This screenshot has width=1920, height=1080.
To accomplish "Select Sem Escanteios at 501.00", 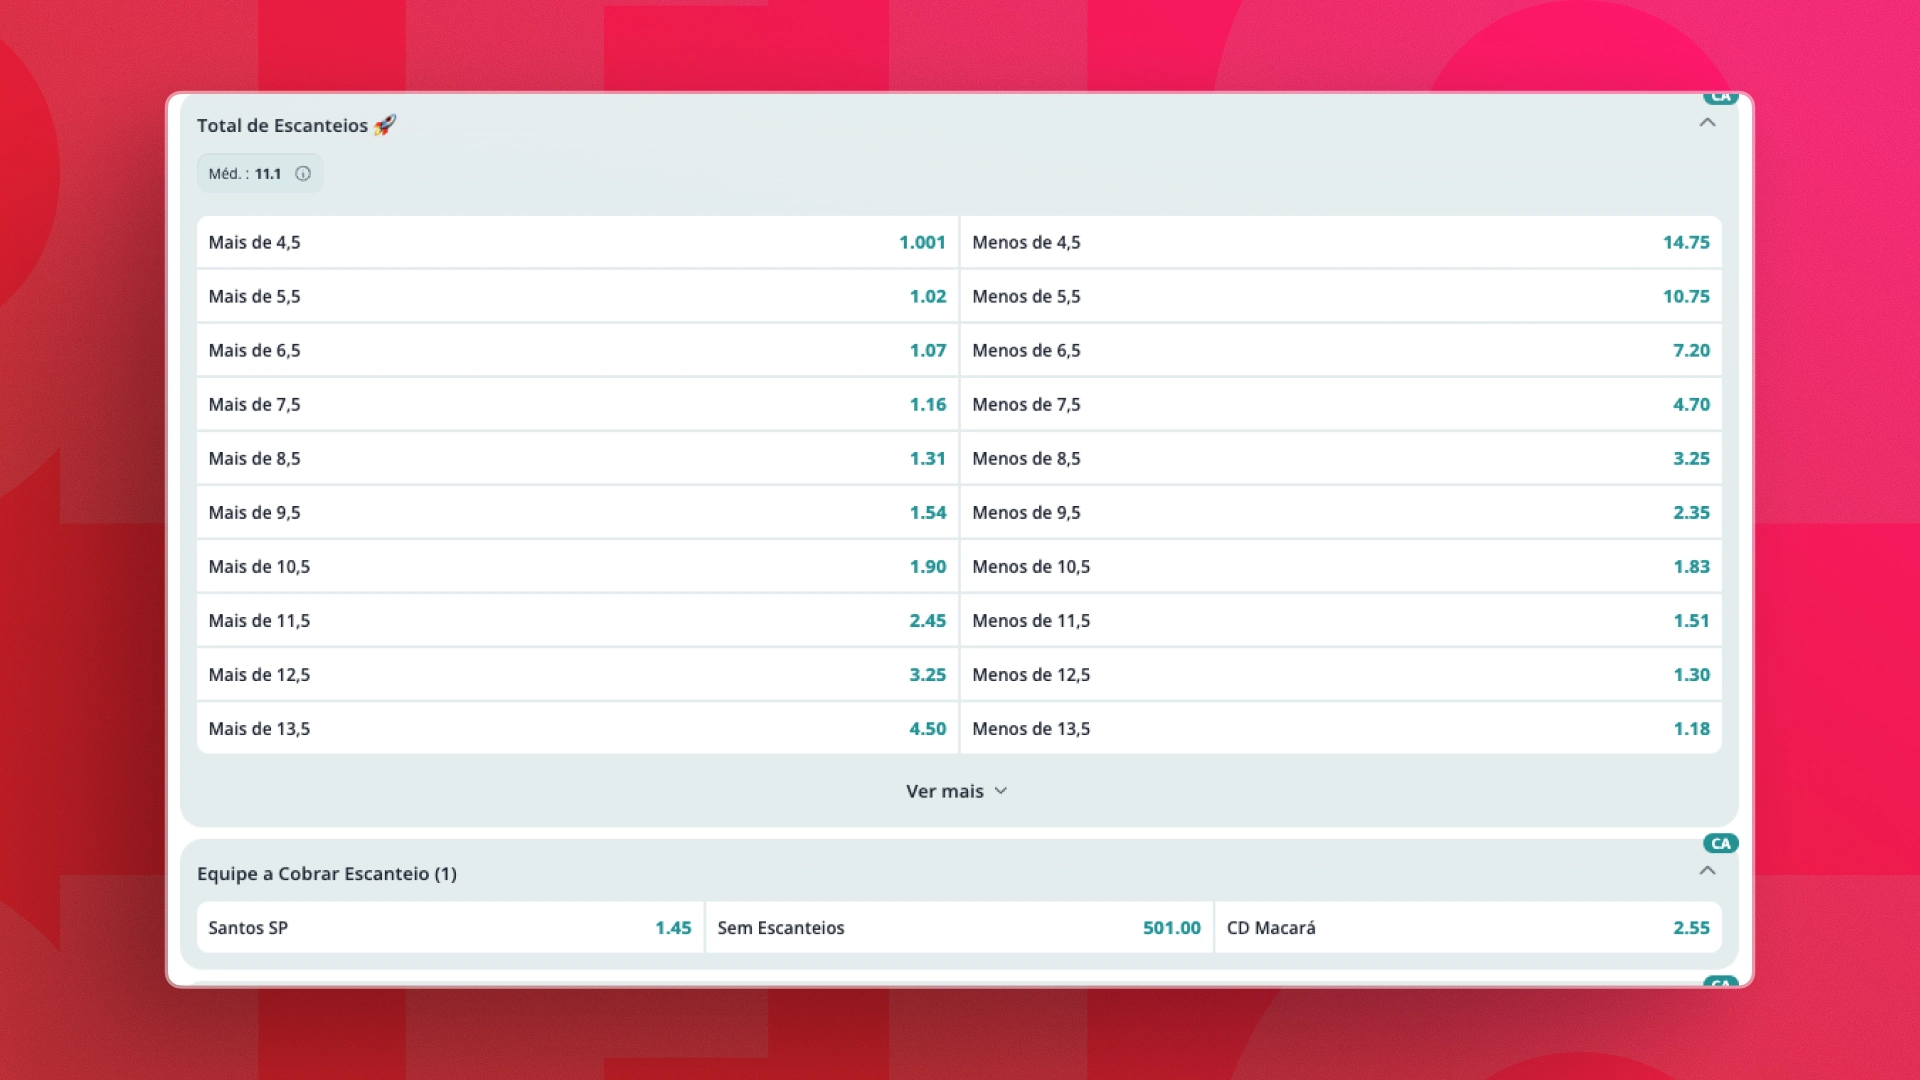I will (959, 927).
